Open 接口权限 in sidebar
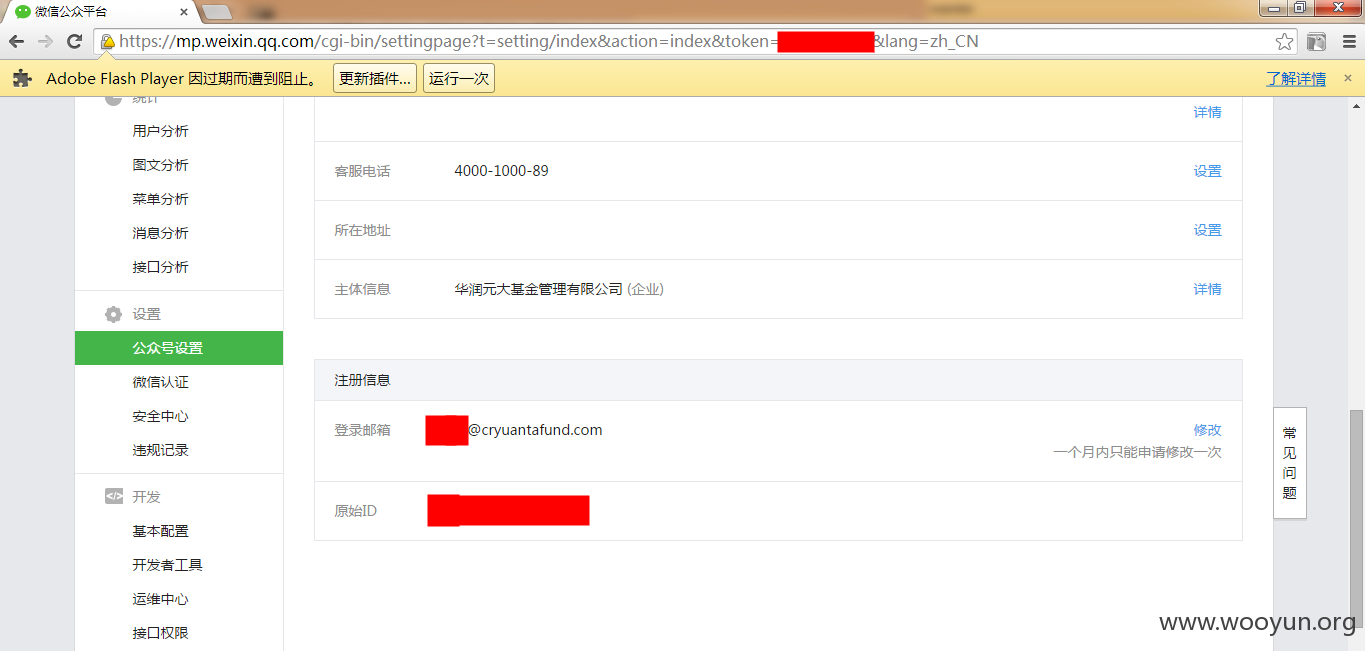The height and width of the screenshot is (651, 1365). [160, 633]
